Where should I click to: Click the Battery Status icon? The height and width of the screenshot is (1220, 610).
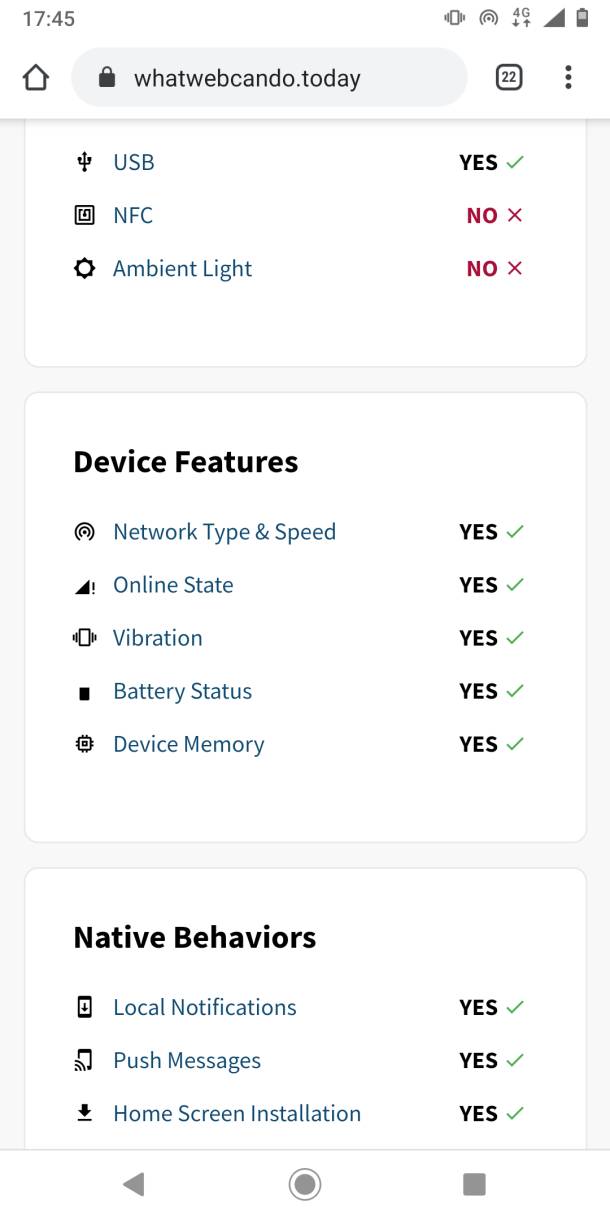[84, 690]
